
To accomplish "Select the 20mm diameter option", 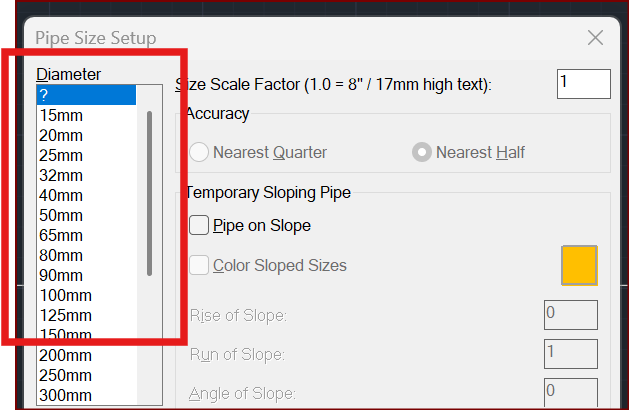I will [61, 135].
